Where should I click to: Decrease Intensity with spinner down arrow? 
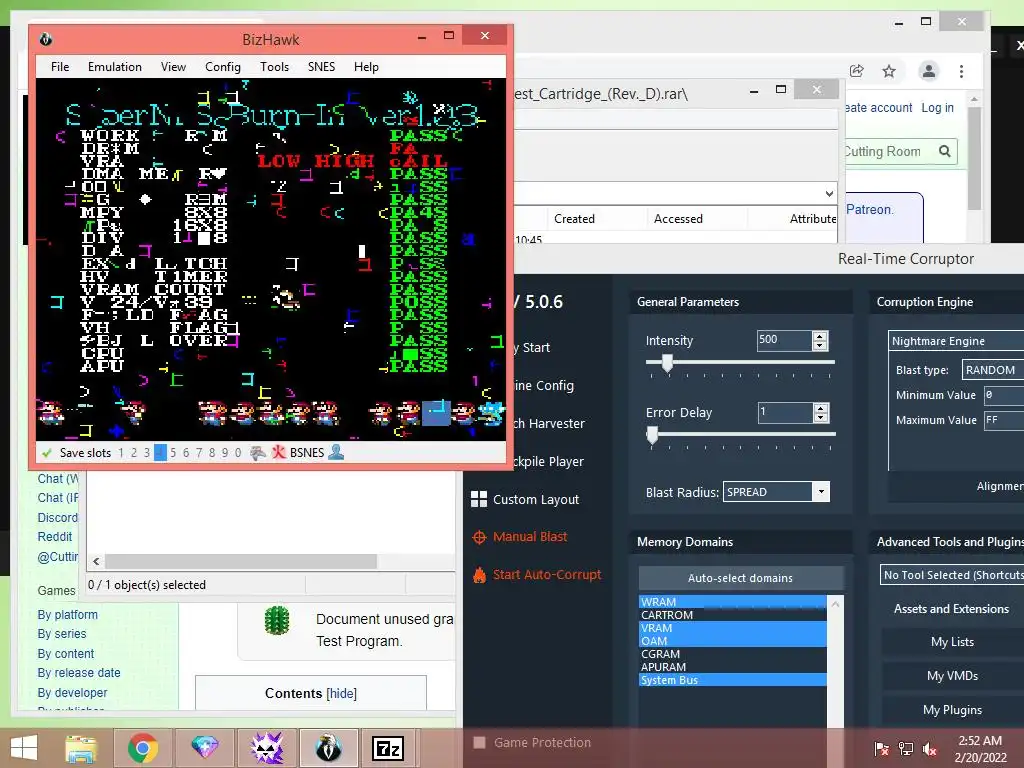(x=820, y=345)
